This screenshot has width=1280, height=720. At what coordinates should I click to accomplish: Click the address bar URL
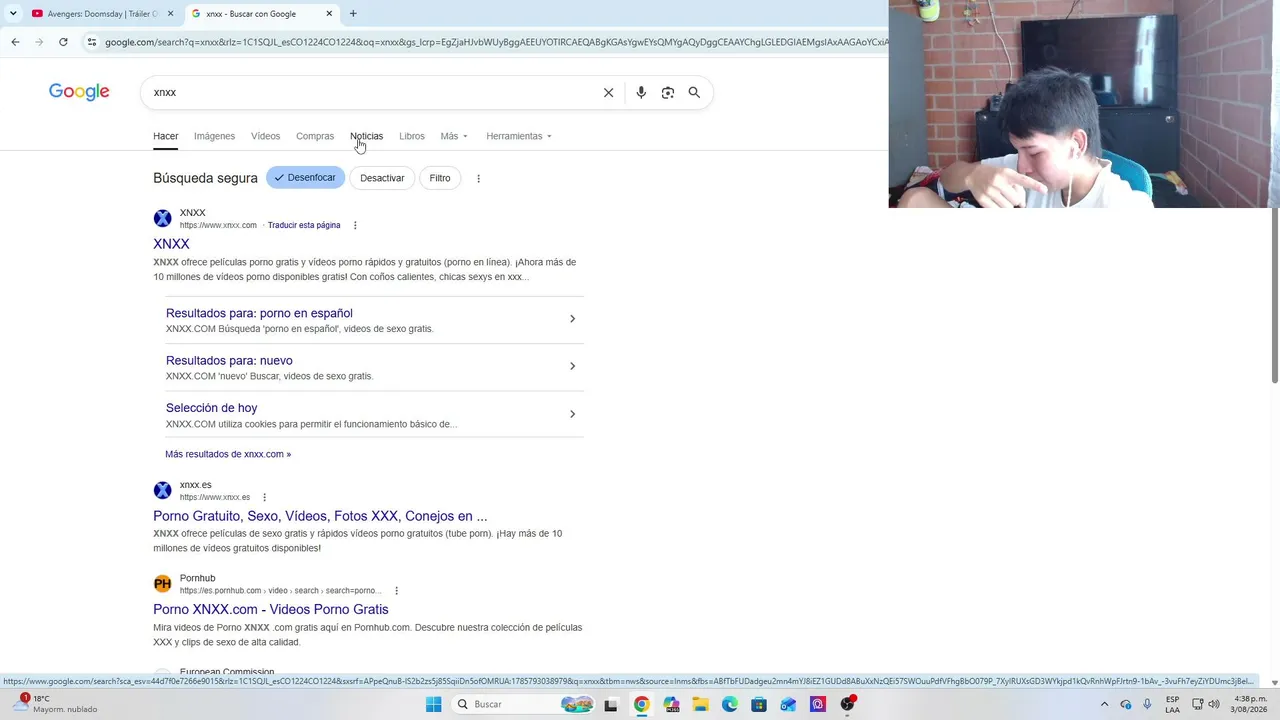point(495,42)
